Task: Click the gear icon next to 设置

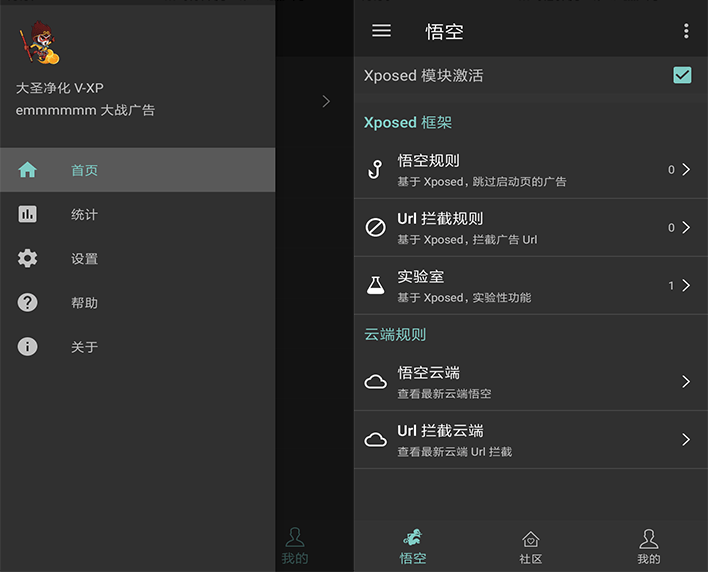Action: click(28, 258)
